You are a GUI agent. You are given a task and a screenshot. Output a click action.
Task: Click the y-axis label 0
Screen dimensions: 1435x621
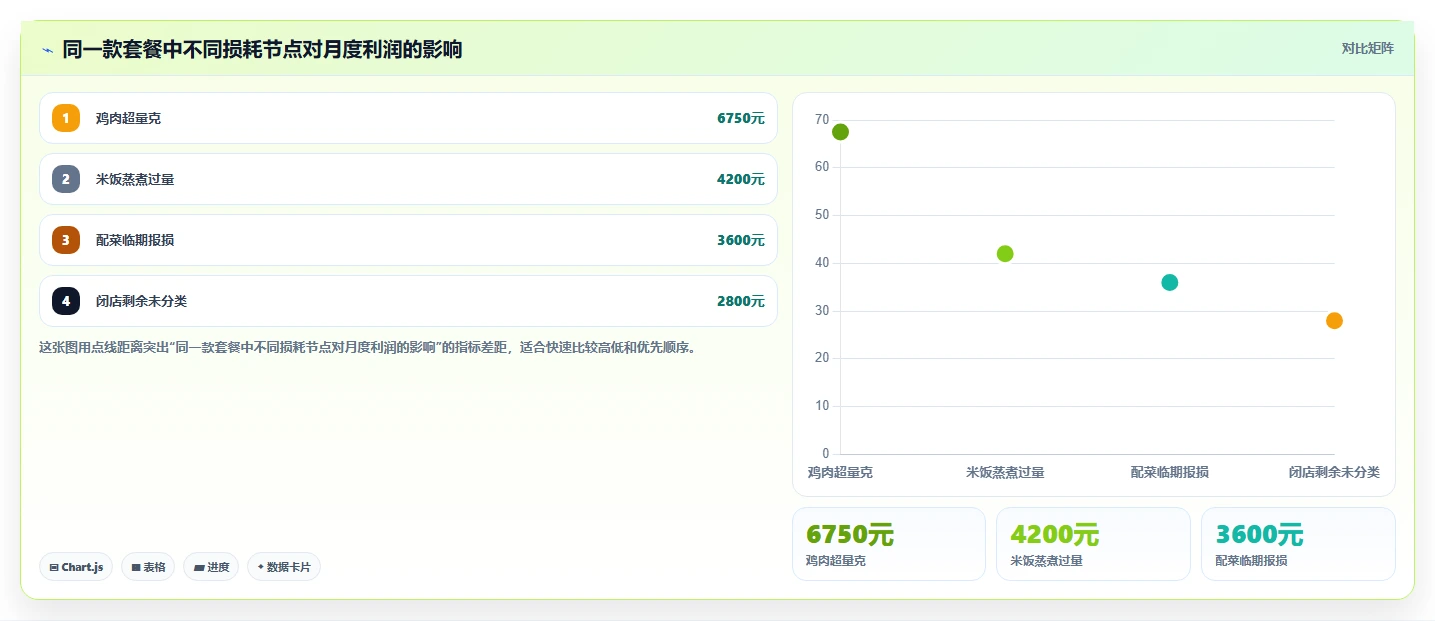pyautogui.click(x=826, y=454)
